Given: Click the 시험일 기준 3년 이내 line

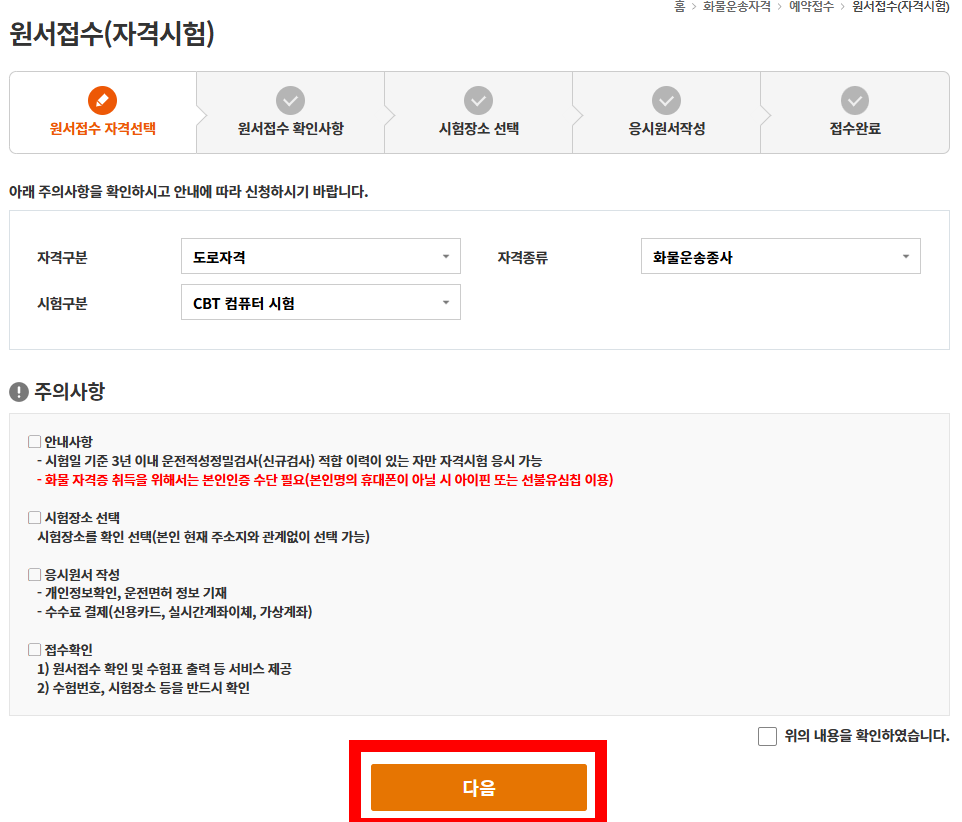Looking at the screenshot, I should [x=290, y=461].
